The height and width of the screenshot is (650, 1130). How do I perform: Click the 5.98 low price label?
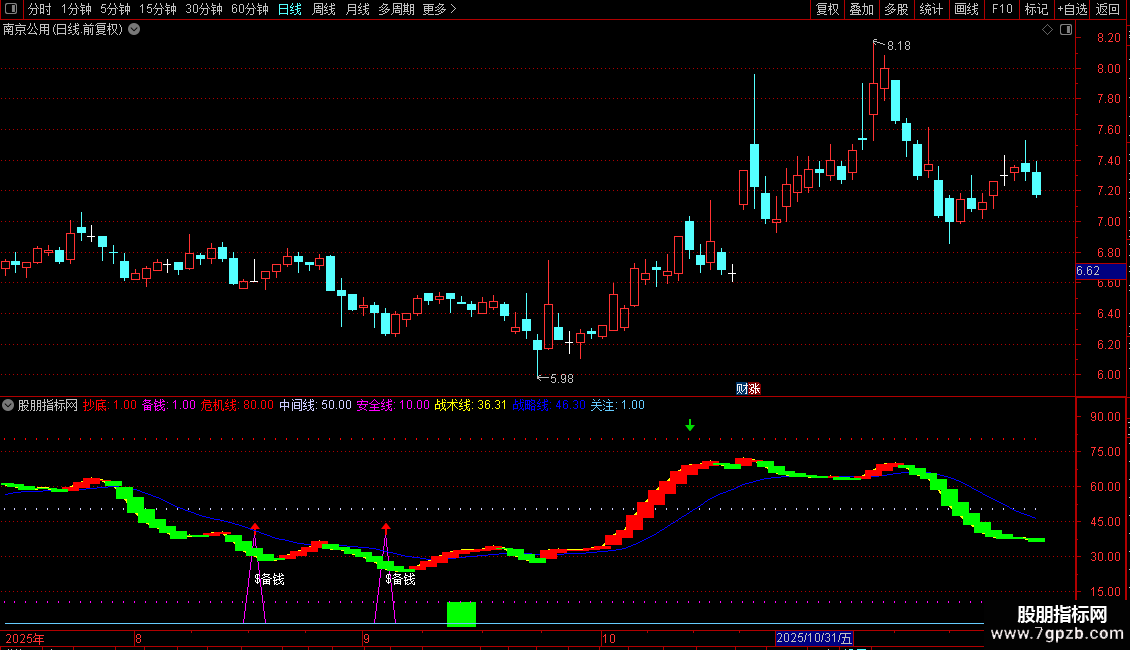coord(561,378)
